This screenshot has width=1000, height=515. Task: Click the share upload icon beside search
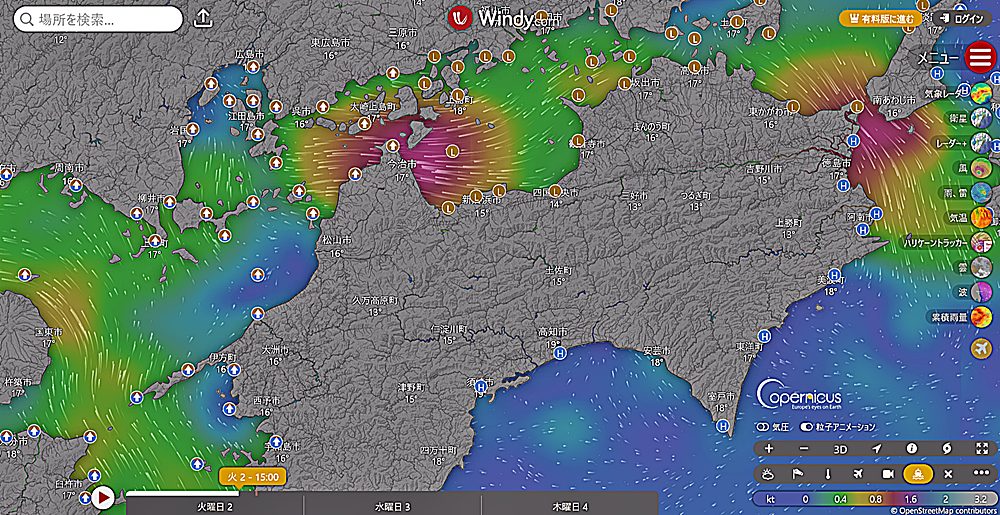pos(203,18)
